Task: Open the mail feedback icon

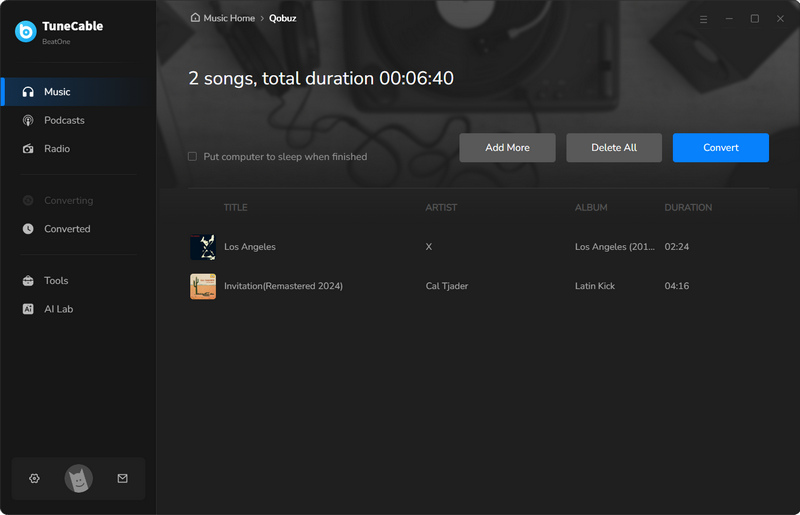Action: coord(122,478)
